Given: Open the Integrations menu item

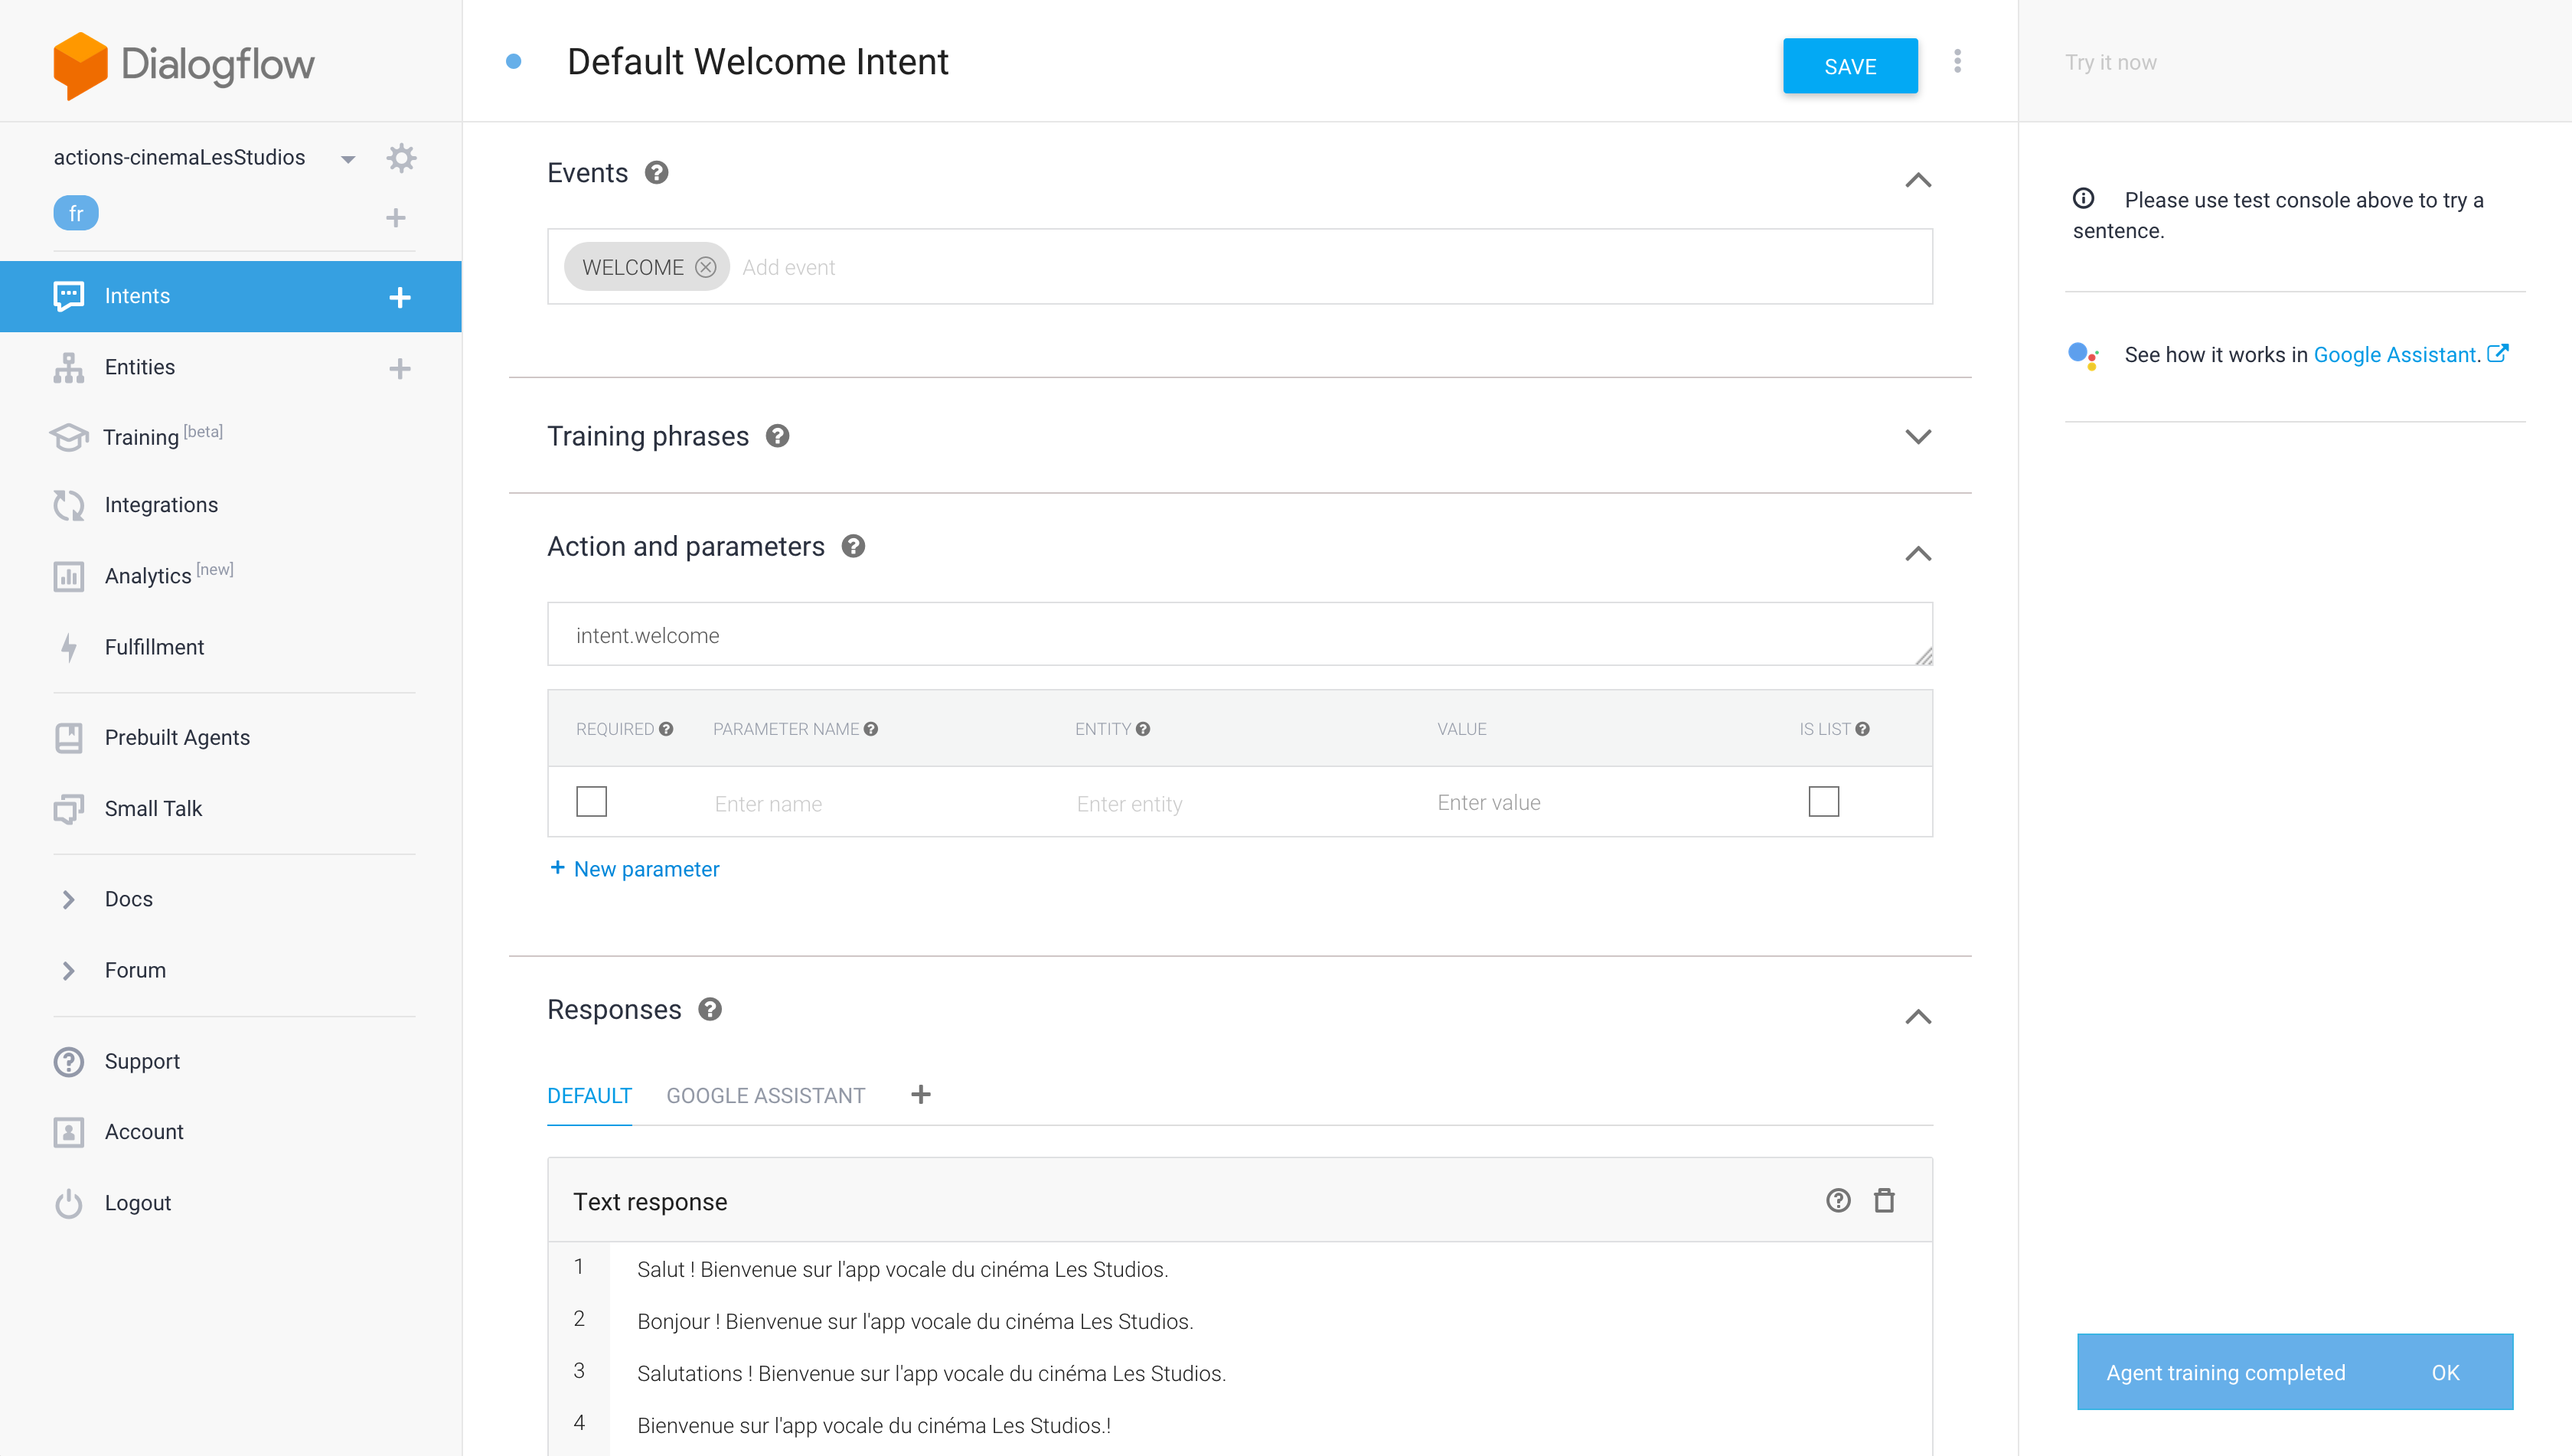Looking at the screenshot, I should click(x=160, y=505).
